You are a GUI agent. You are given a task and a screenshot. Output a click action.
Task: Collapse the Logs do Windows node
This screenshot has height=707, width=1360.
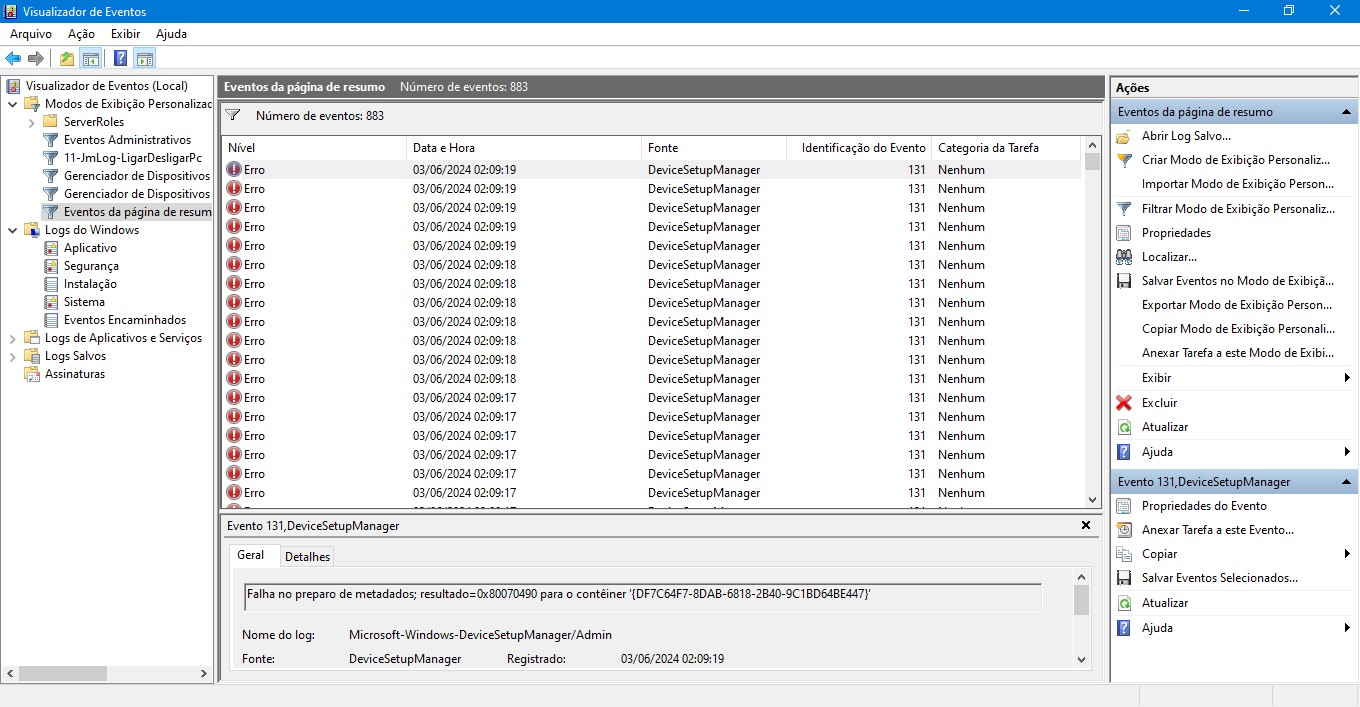[12, 230]
